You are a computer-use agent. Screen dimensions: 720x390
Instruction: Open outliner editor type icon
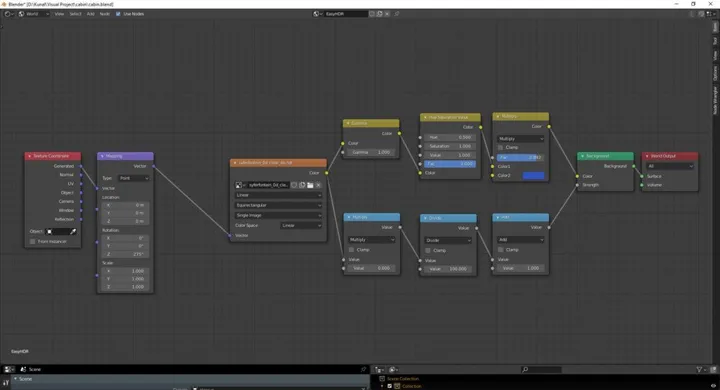(x=379, y=369)
